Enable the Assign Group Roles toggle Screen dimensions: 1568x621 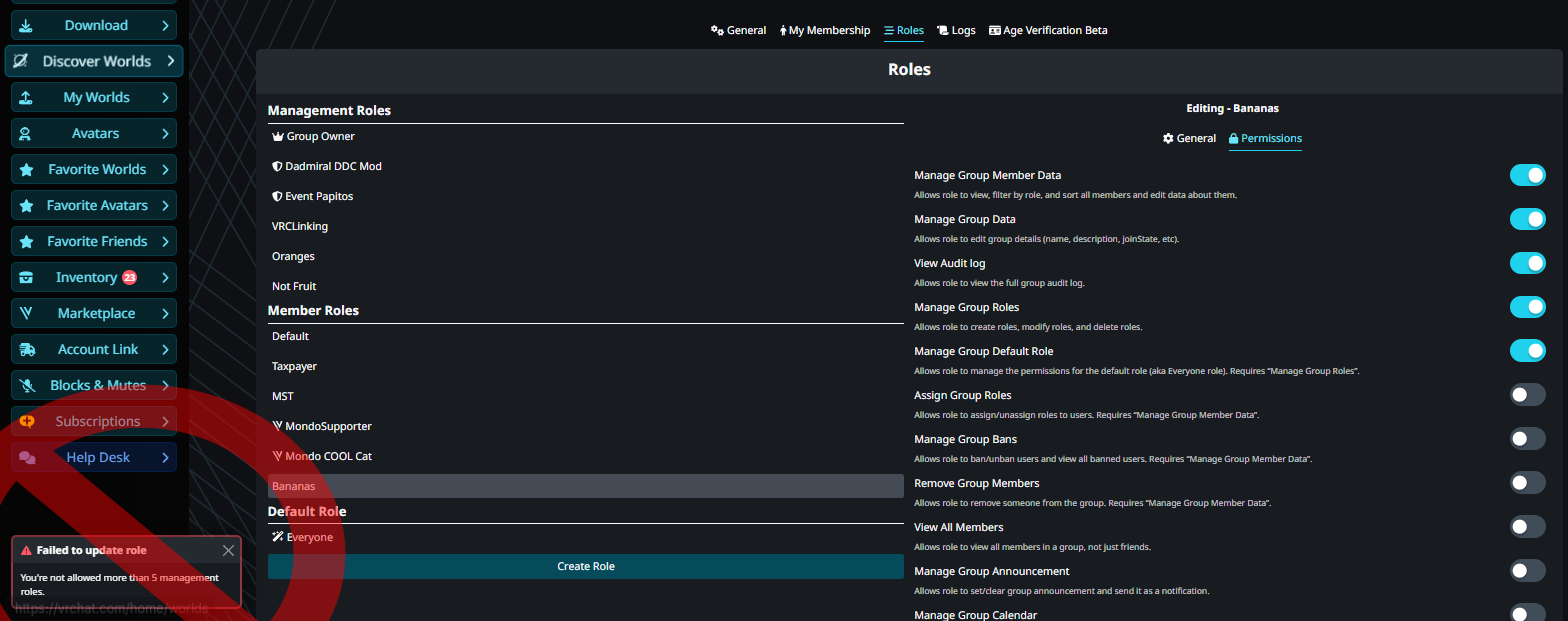point(1527,395)
